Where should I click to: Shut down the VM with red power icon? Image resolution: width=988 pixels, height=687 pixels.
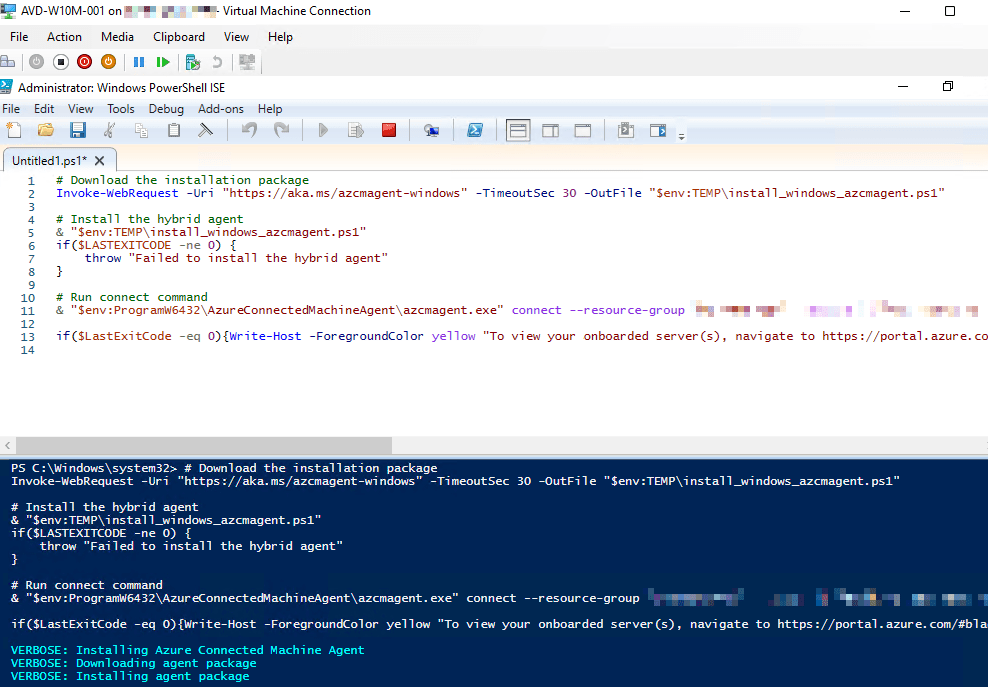coord(84,62)
